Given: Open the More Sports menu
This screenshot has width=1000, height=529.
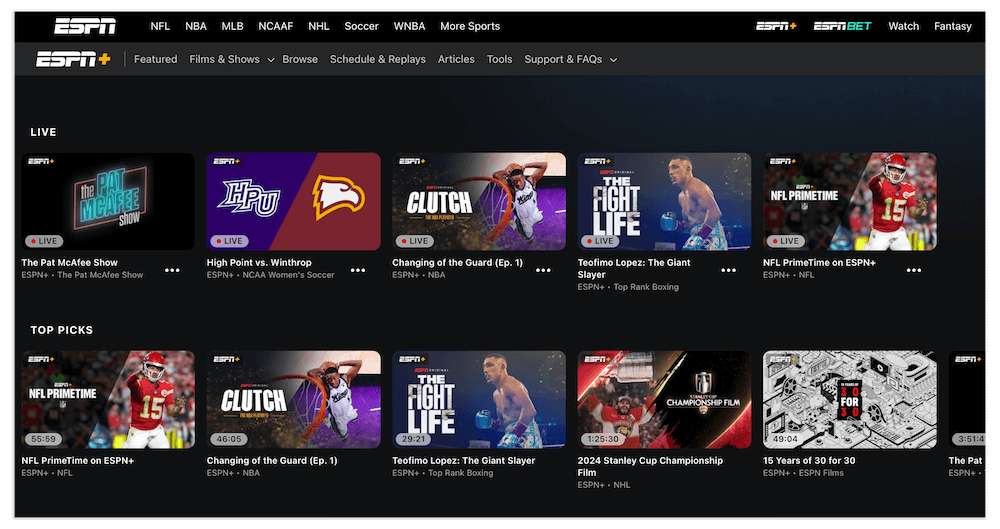Looking at the screenshot, I should click(x=470, y=26).
